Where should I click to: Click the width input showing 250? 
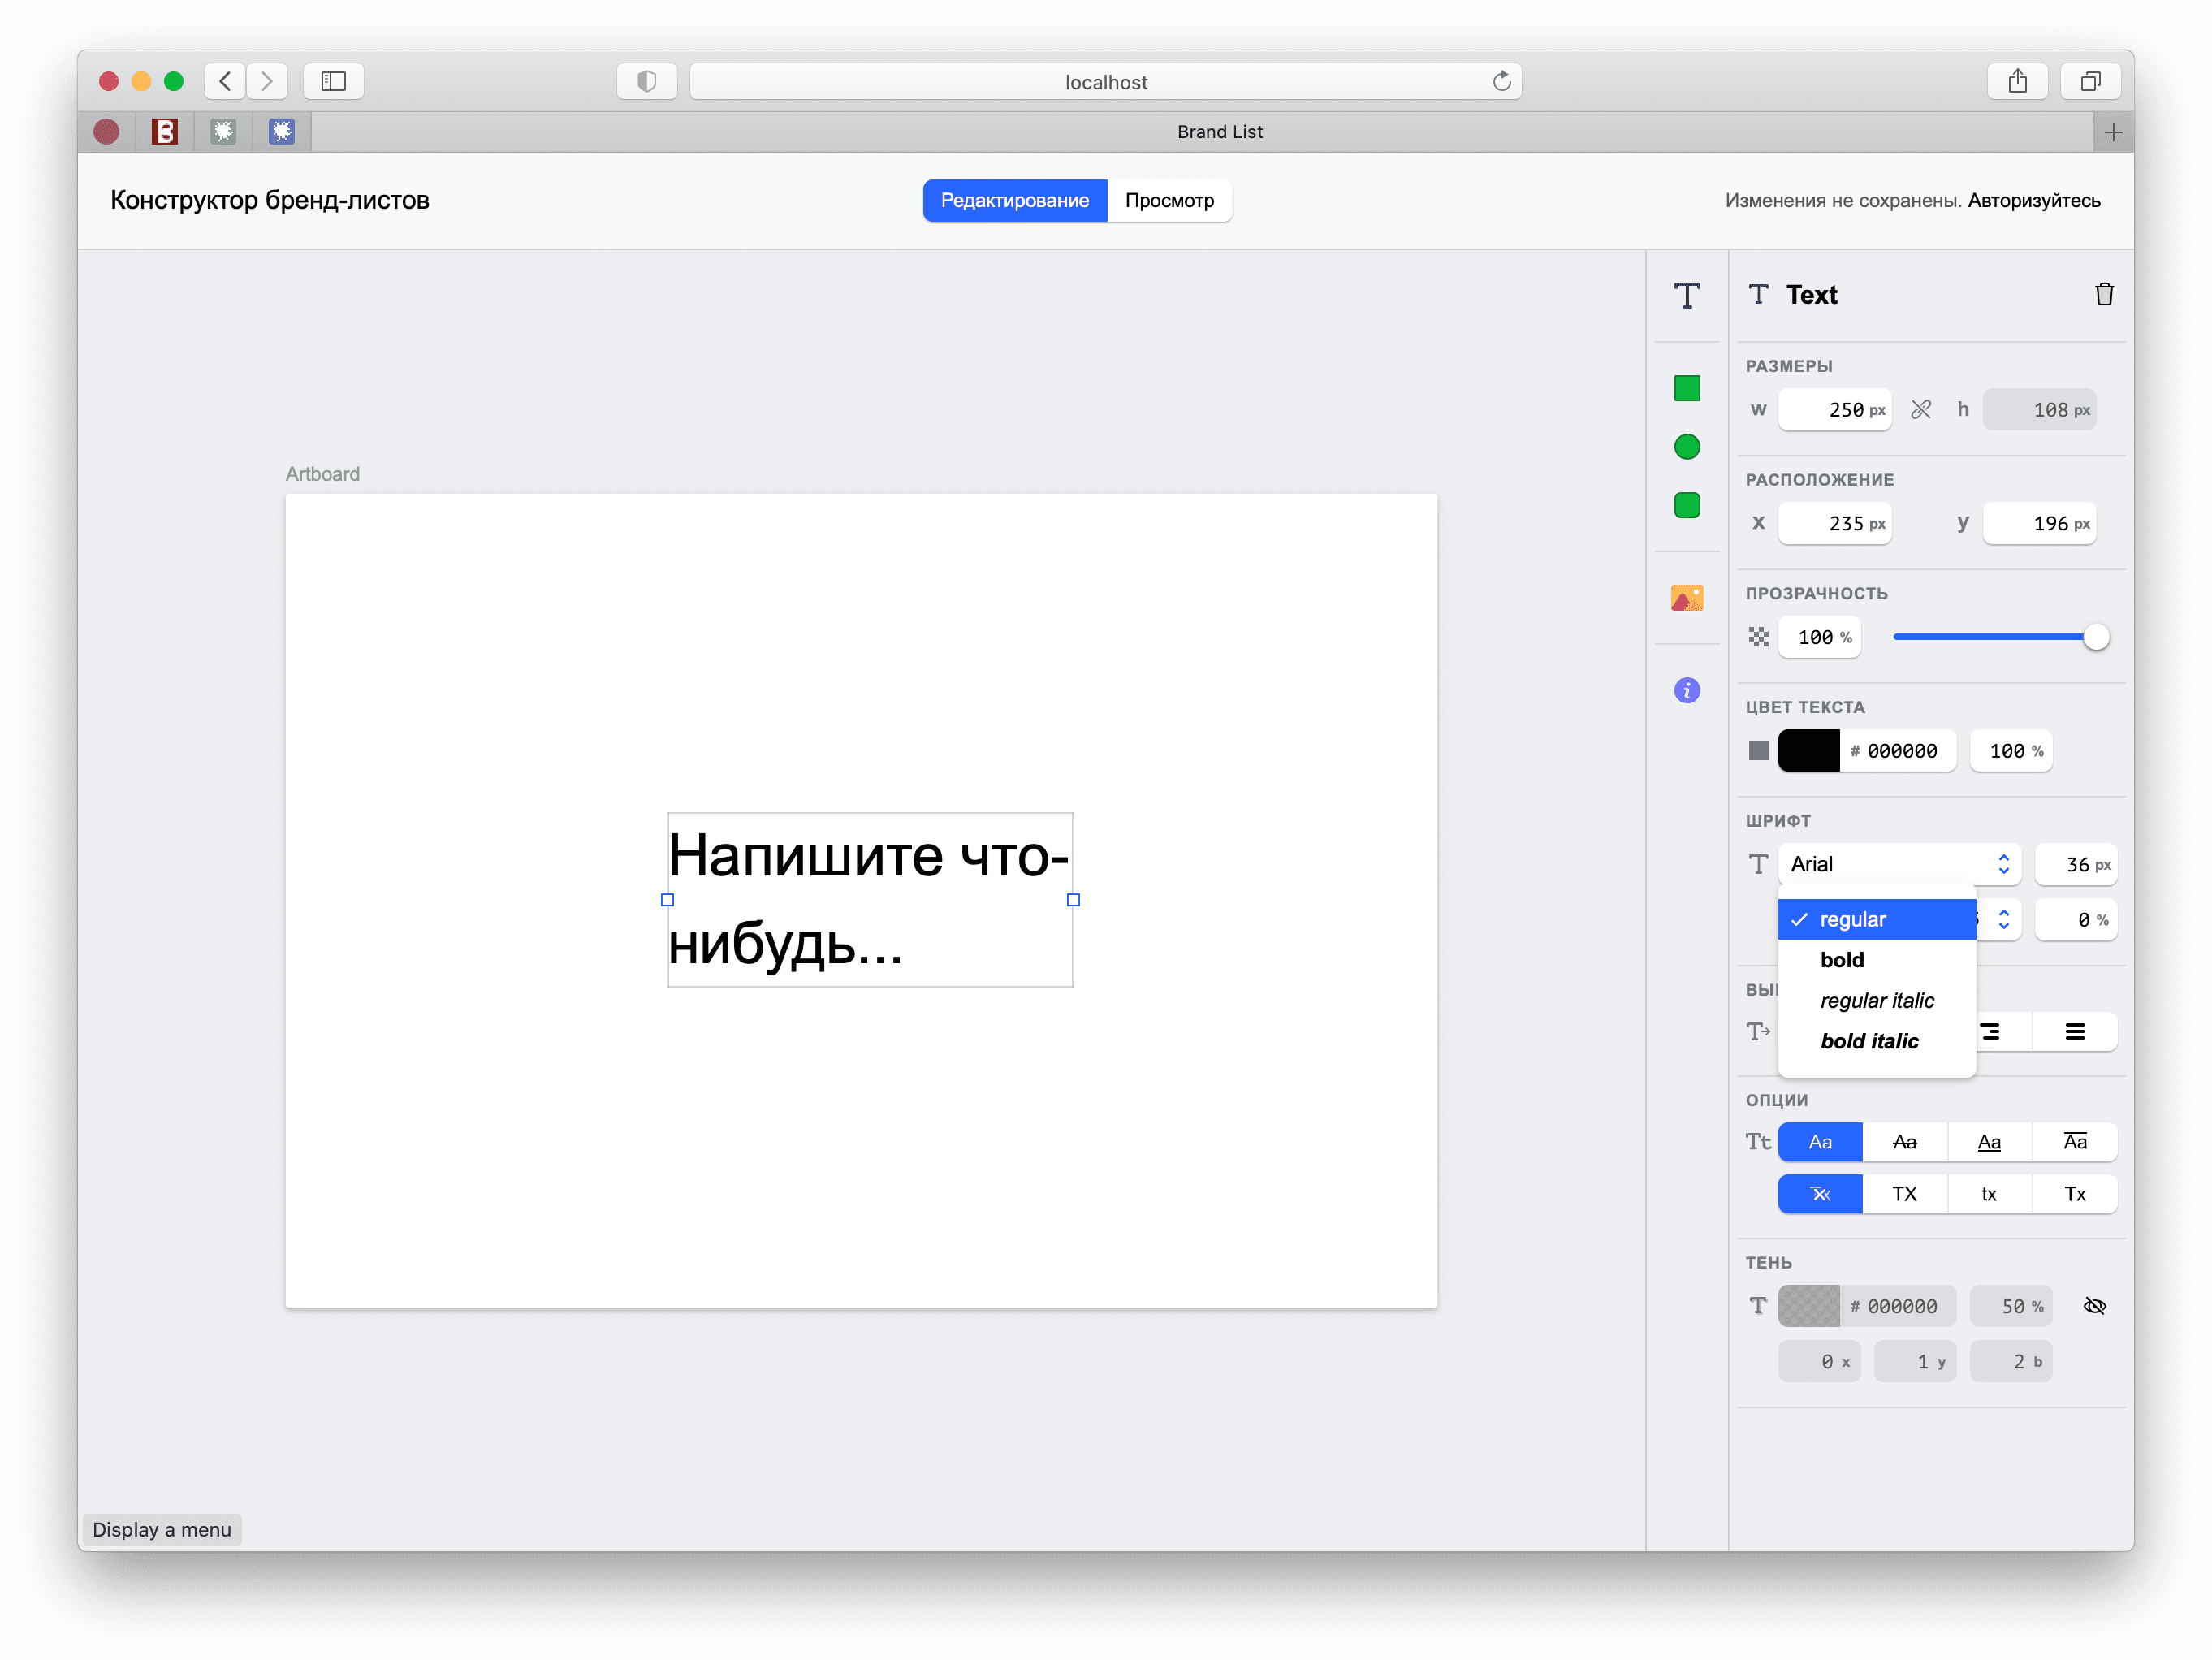click(1834, 409)
